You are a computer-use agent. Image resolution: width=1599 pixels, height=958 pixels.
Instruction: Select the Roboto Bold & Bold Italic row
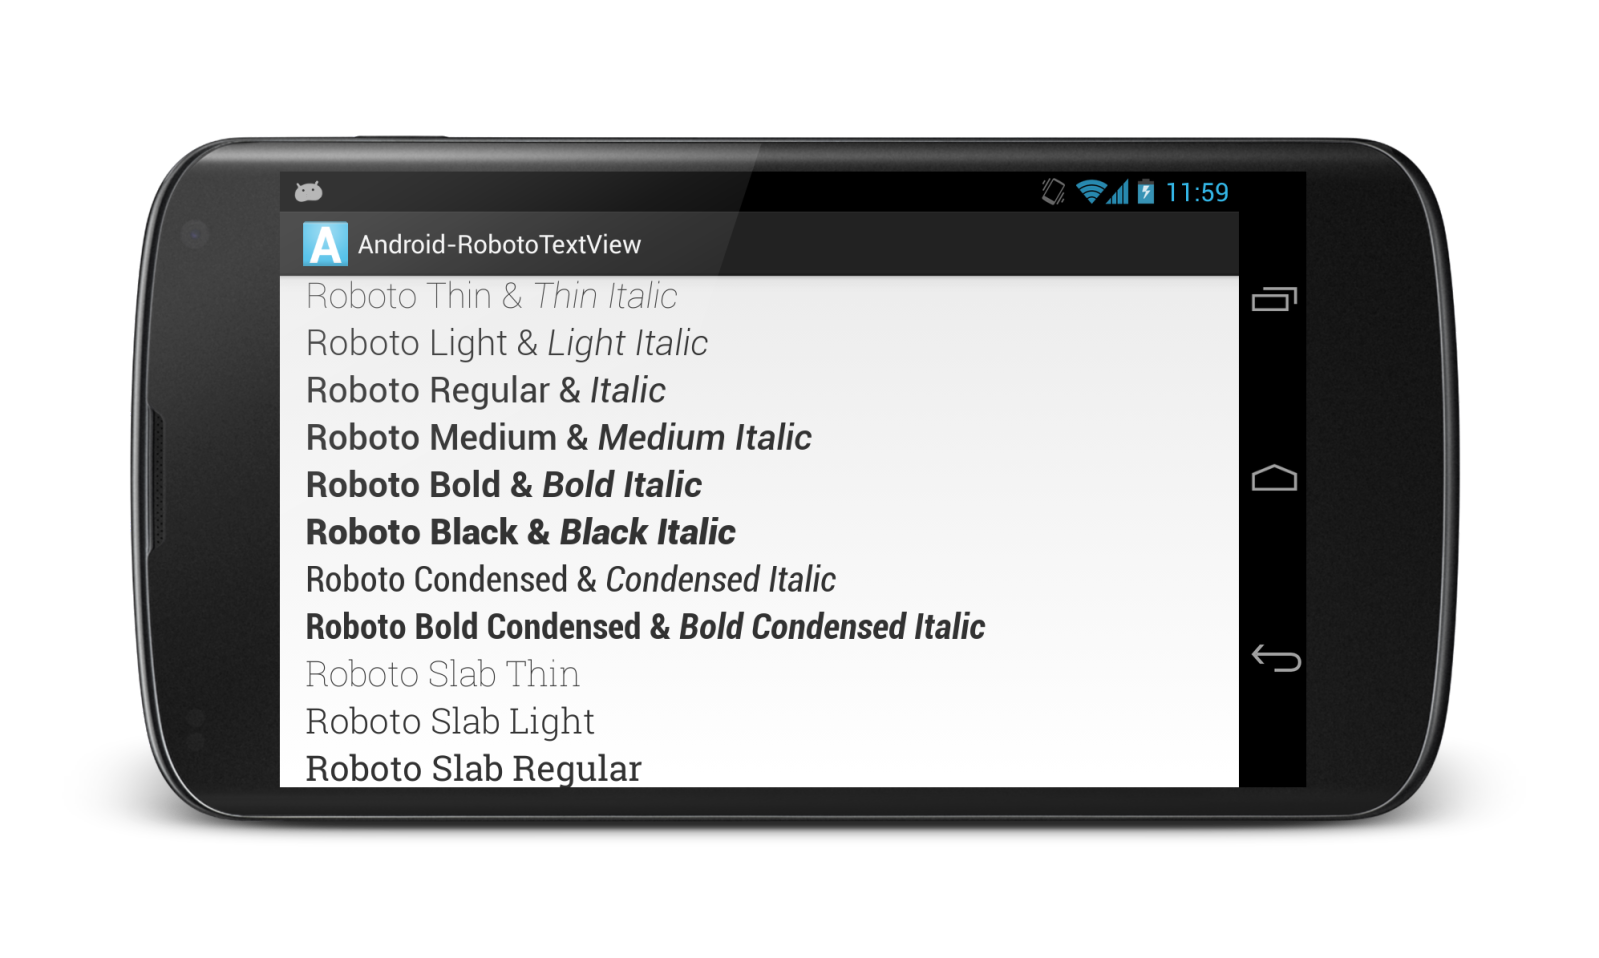[759, 485]
